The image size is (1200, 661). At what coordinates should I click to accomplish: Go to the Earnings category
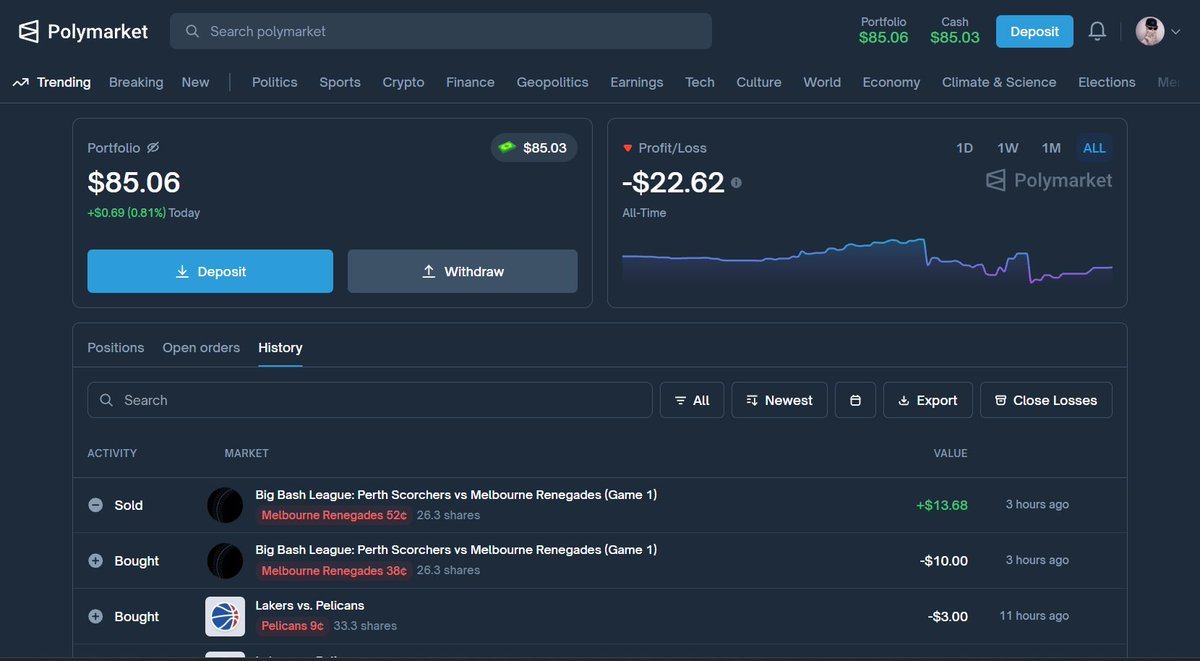coord(636,82)
